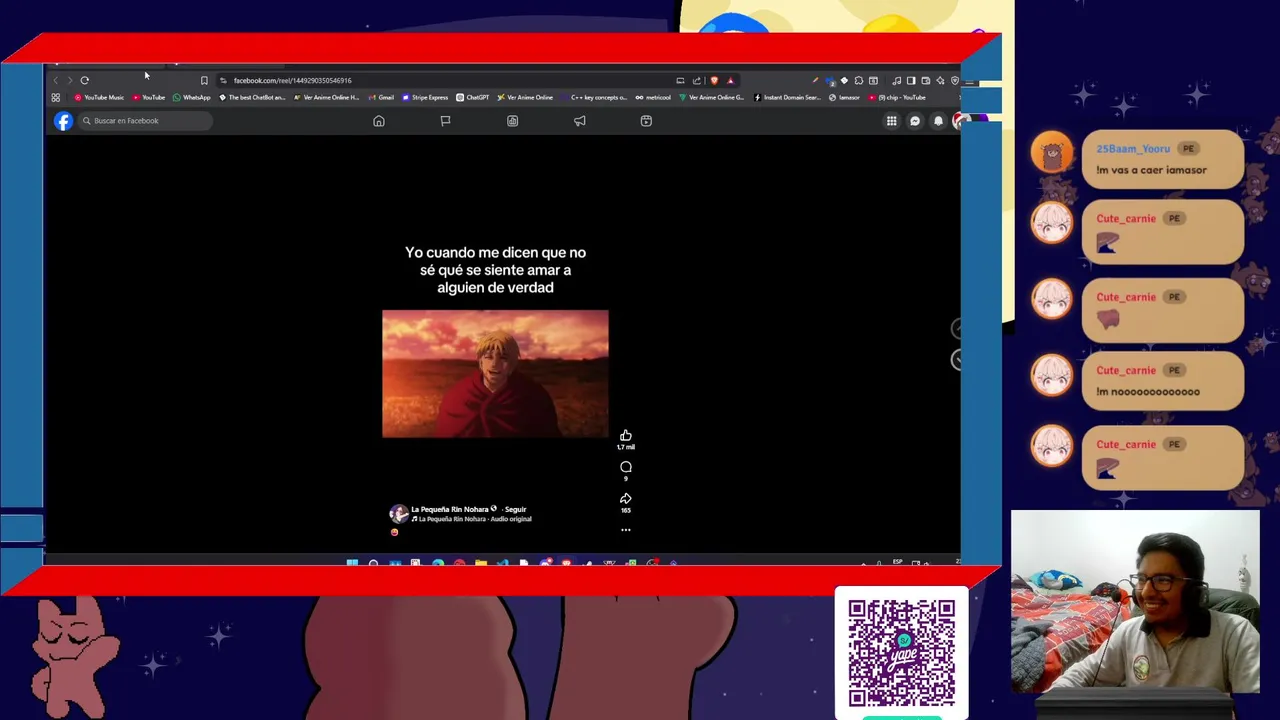Click Seguir to follow La Pequeña Rin Nohara
This screenshot has height=720, width=1280.
pos(515,509)
